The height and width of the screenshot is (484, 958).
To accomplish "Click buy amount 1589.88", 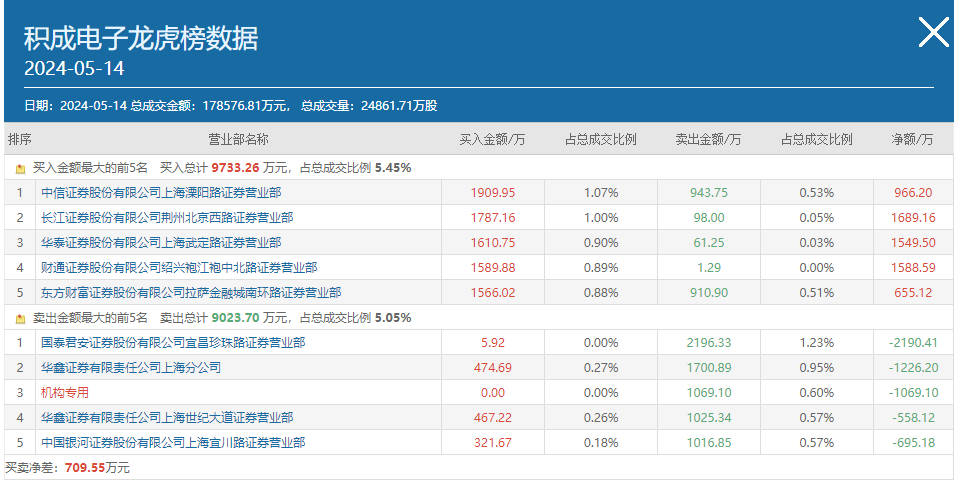I will tap(493, 268).
